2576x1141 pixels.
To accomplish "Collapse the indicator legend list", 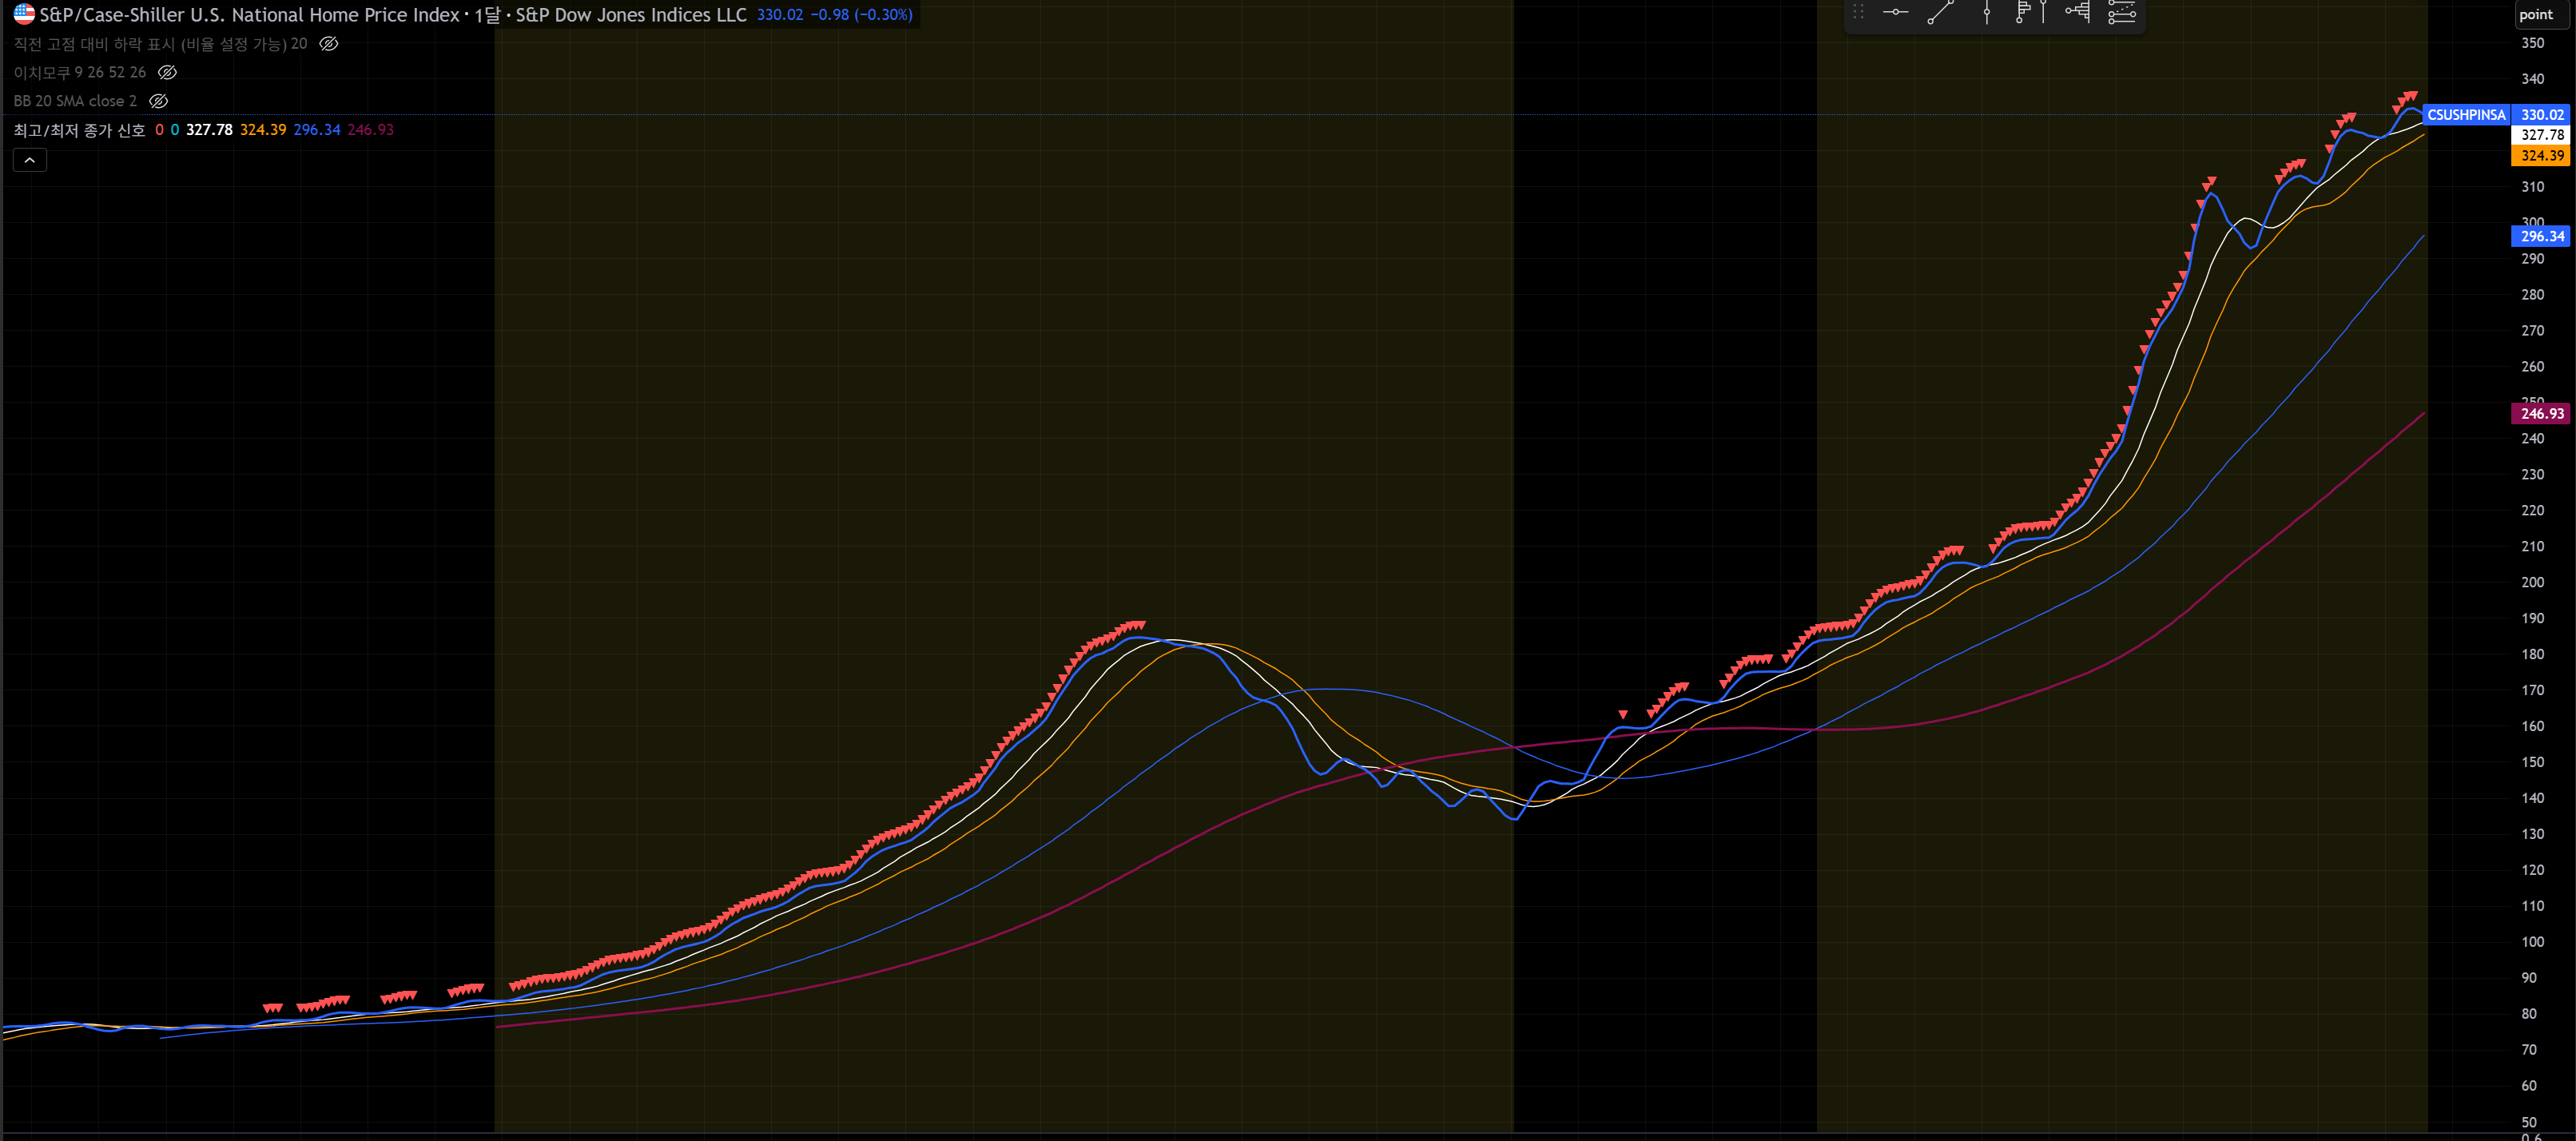I will pyautogui.click(x=30, y=160).
